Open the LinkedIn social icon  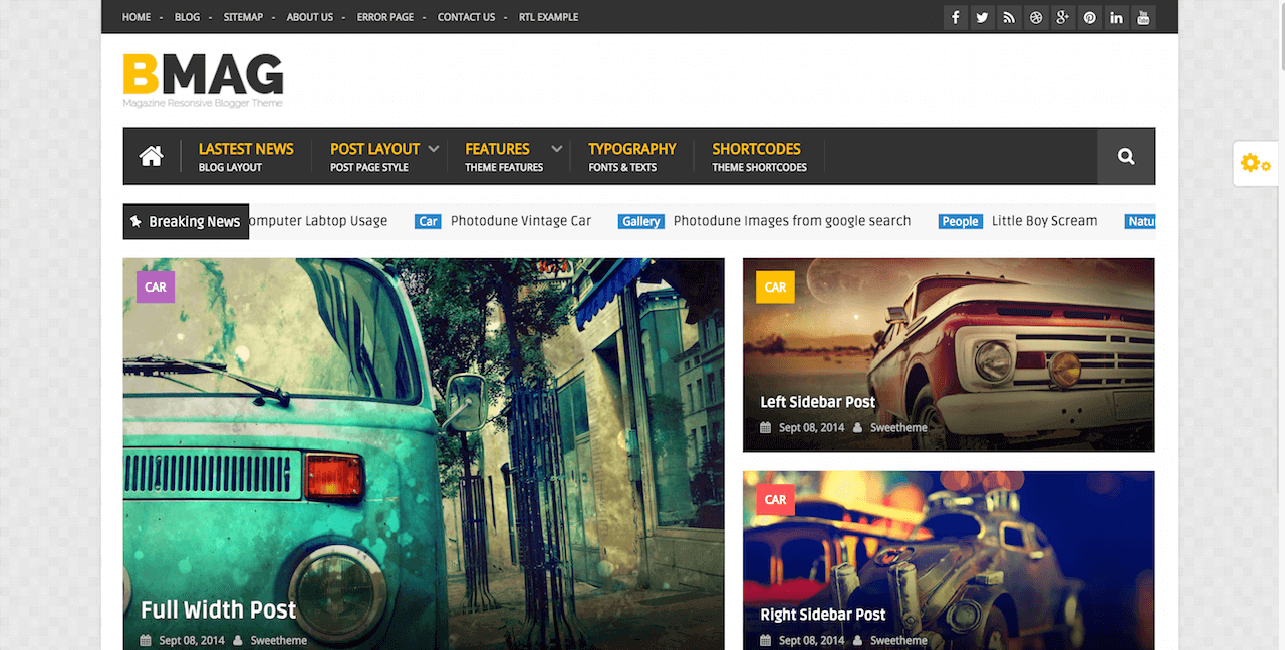click(1116, 17)
